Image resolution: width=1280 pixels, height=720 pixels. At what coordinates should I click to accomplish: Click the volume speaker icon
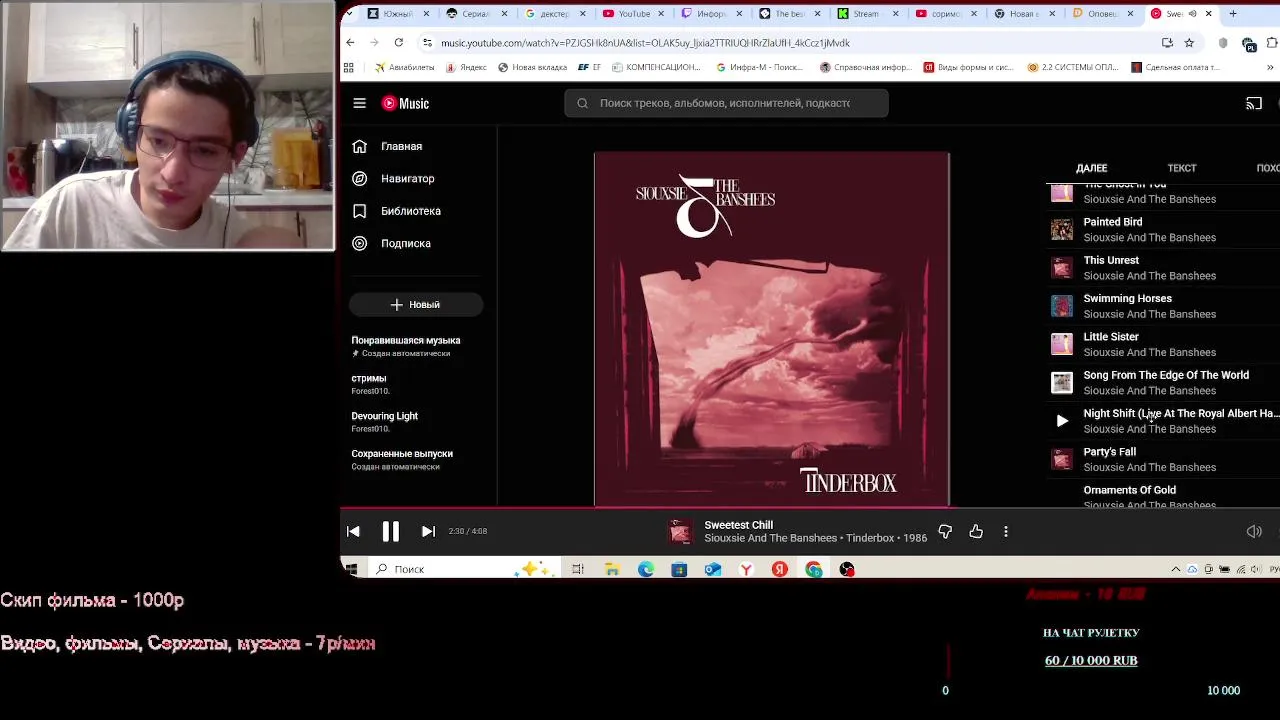click(x=1254, y=532)
